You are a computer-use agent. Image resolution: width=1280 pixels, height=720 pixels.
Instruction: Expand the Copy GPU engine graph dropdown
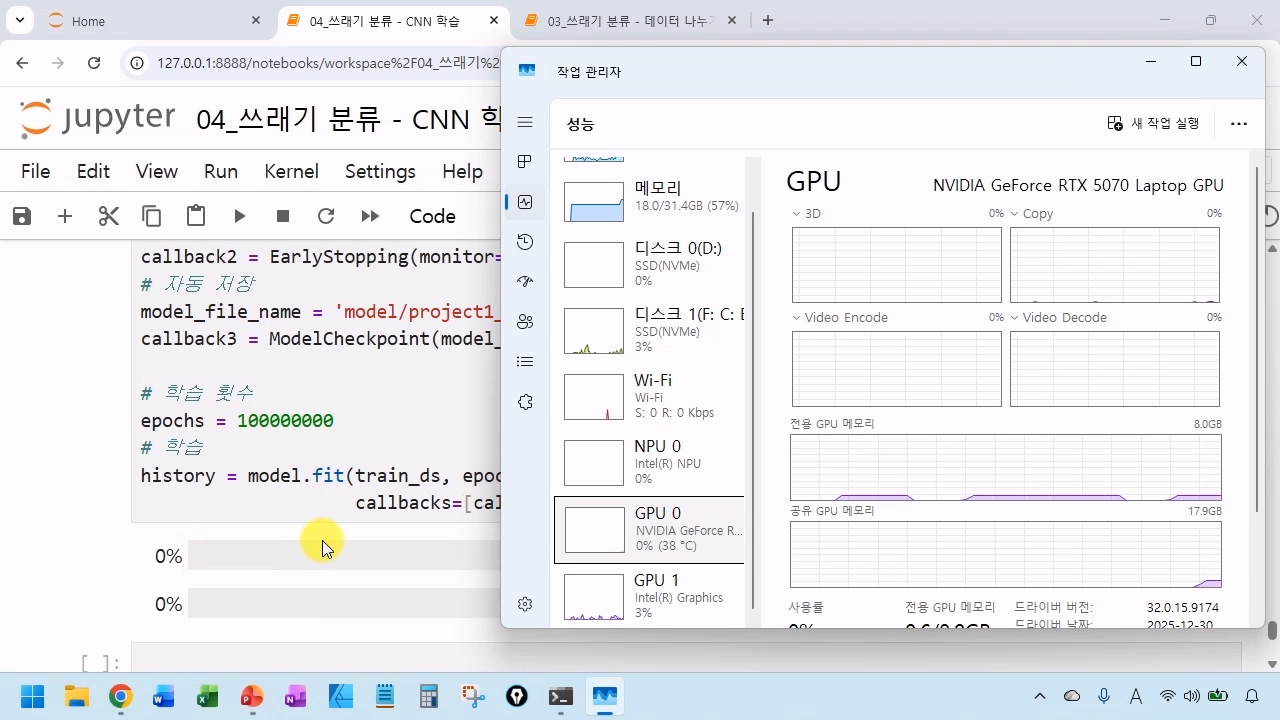[x=1015, y=214]
